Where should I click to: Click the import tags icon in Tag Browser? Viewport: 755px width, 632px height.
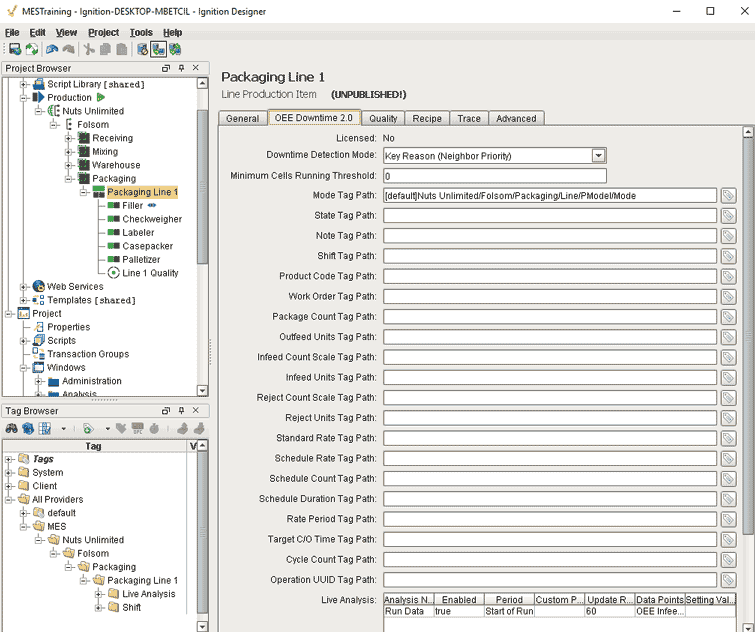tap(182, 428)
